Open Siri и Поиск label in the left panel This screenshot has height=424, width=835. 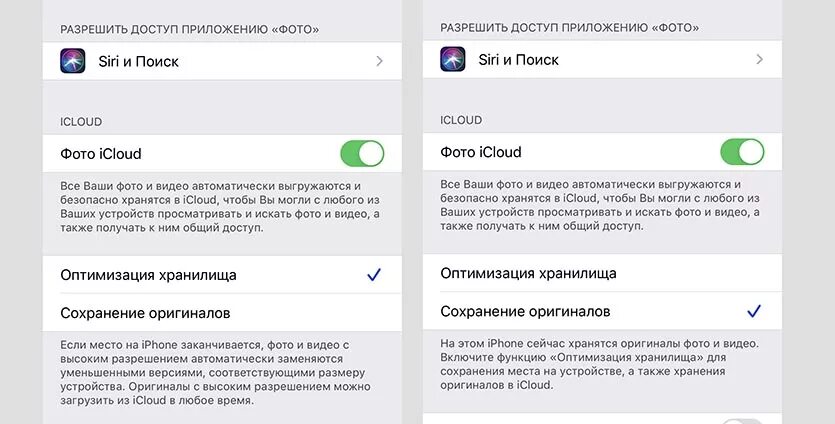click(138, 61)
